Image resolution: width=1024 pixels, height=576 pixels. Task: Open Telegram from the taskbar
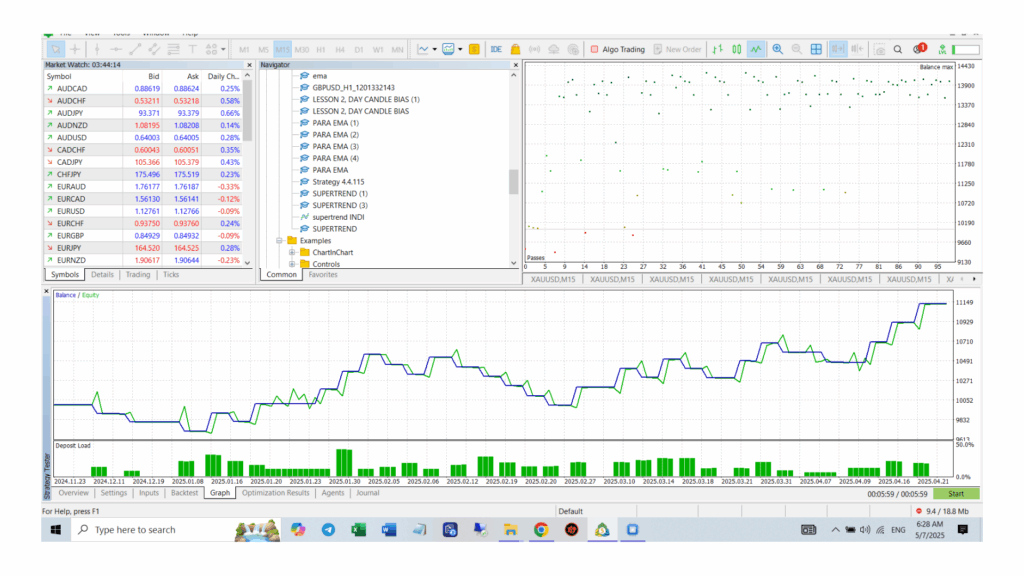328,530
